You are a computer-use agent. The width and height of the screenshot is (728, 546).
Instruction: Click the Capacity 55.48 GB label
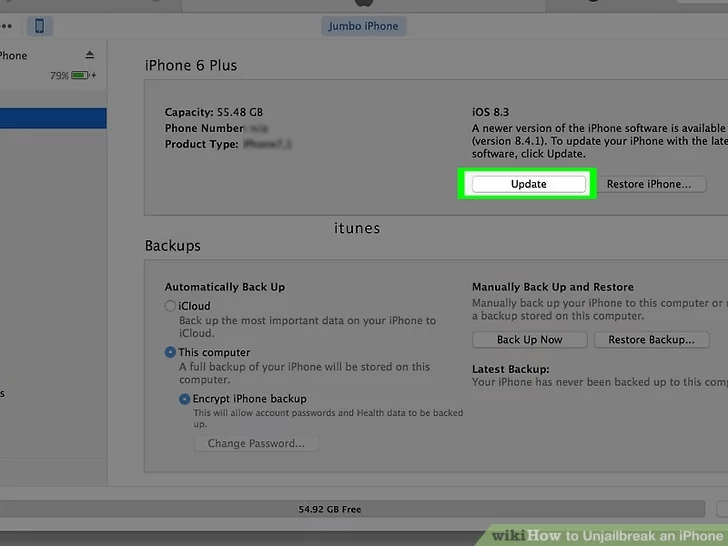point(216,112)
